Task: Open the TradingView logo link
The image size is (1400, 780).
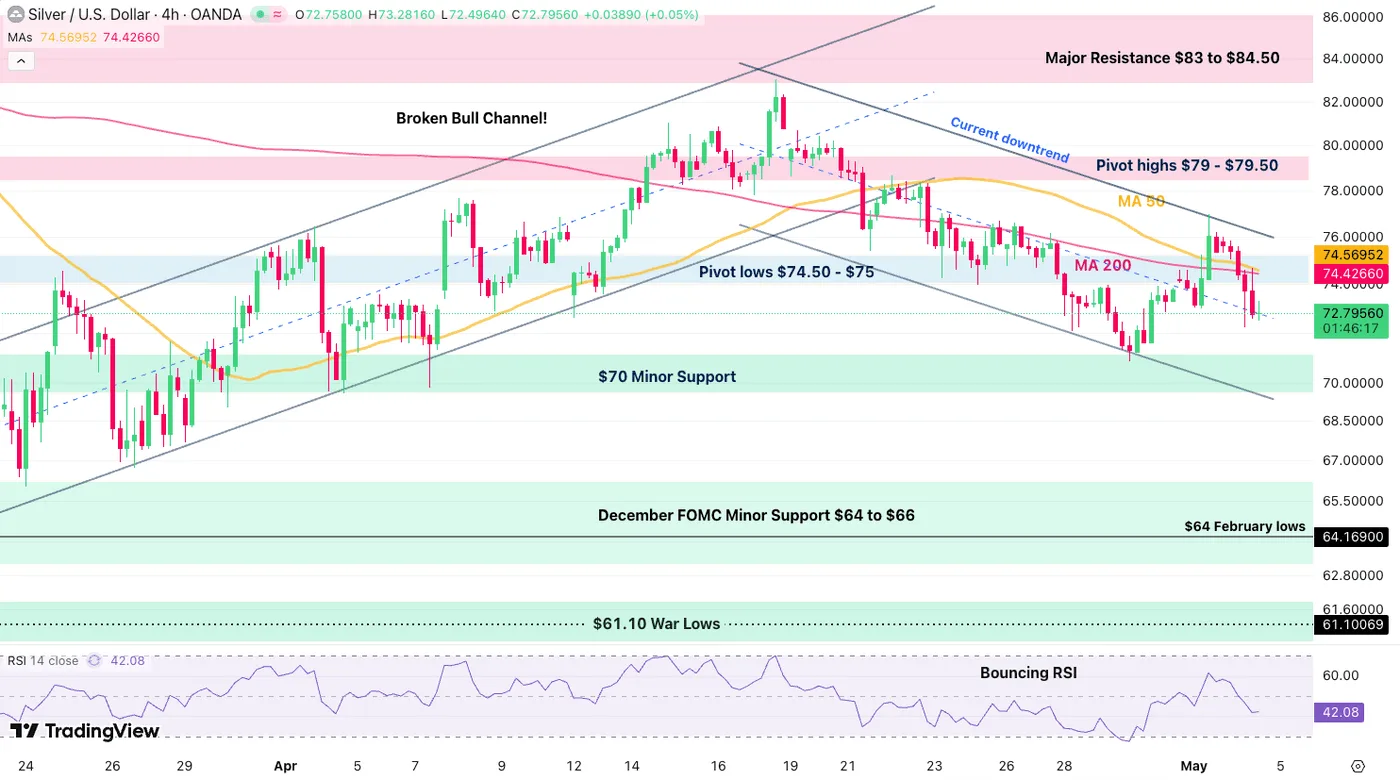Action: pyautogui.click(x=85, y=731)
